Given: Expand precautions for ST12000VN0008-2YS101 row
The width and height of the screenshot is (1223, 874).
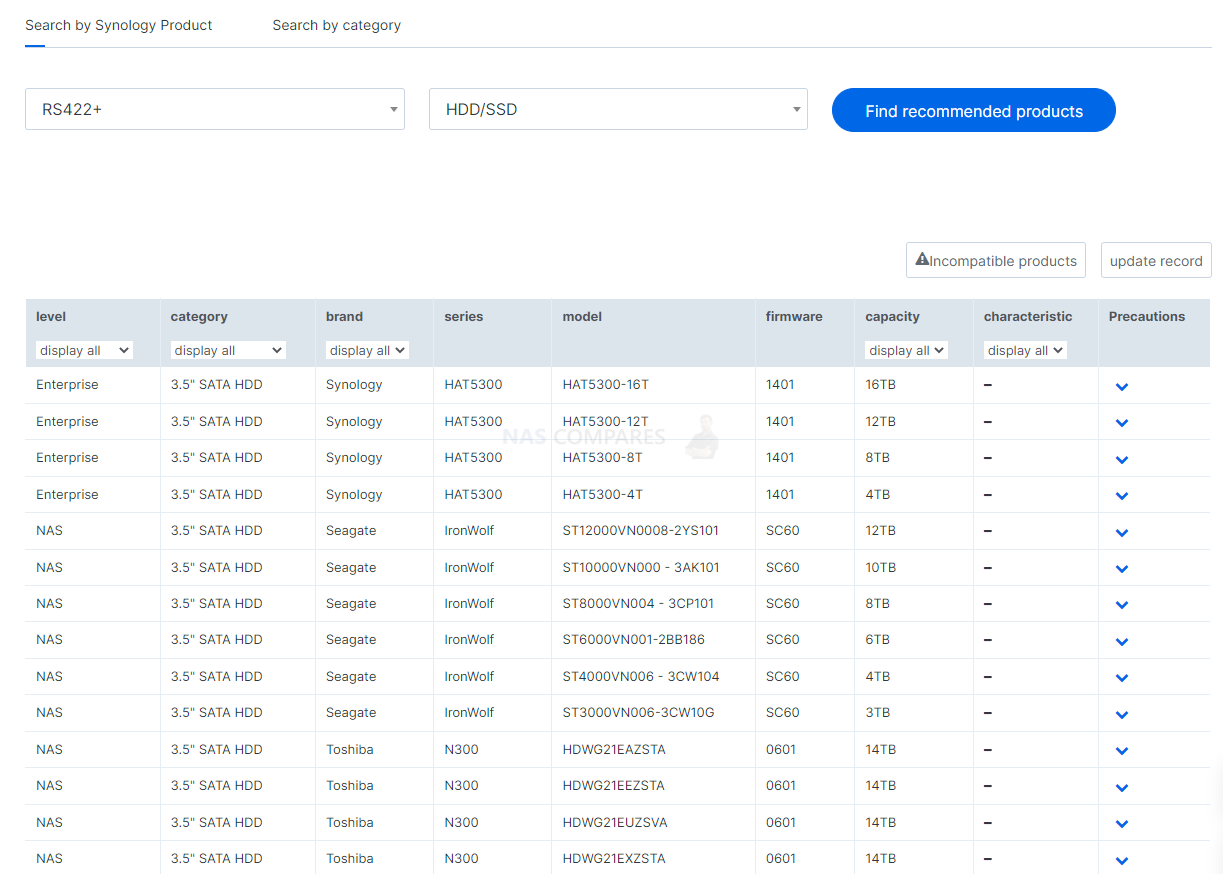Looking at the screenshot, I should 1122,532.
